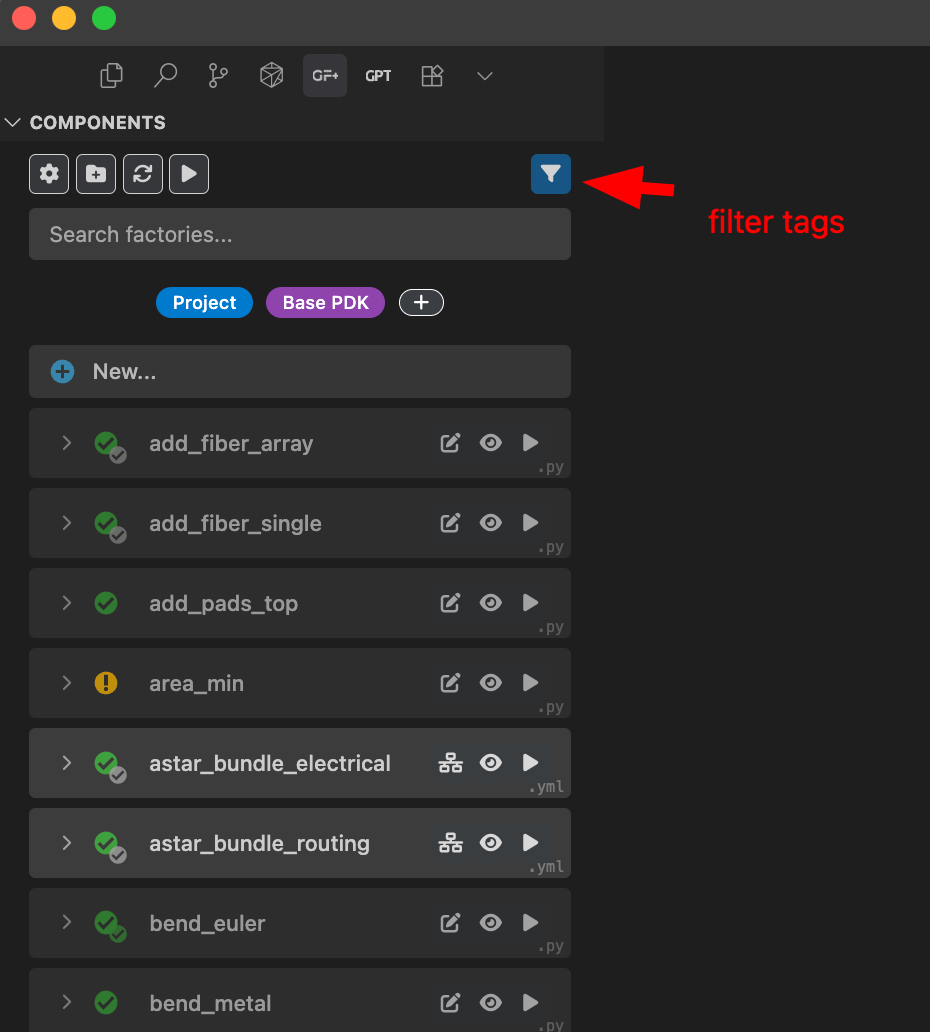Show astar_bundle_routing using its eye icon
930x1032 pixels.
coord(490,842)
